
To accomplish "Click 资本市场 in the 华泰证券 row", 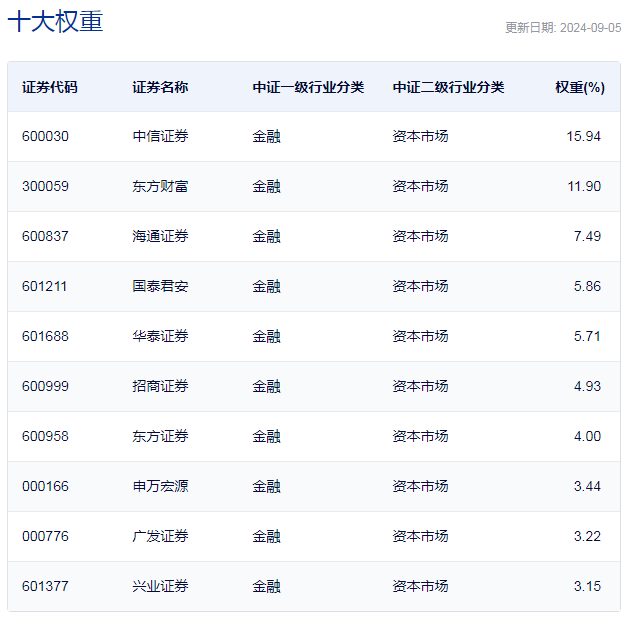I will [x=420, y=337].
